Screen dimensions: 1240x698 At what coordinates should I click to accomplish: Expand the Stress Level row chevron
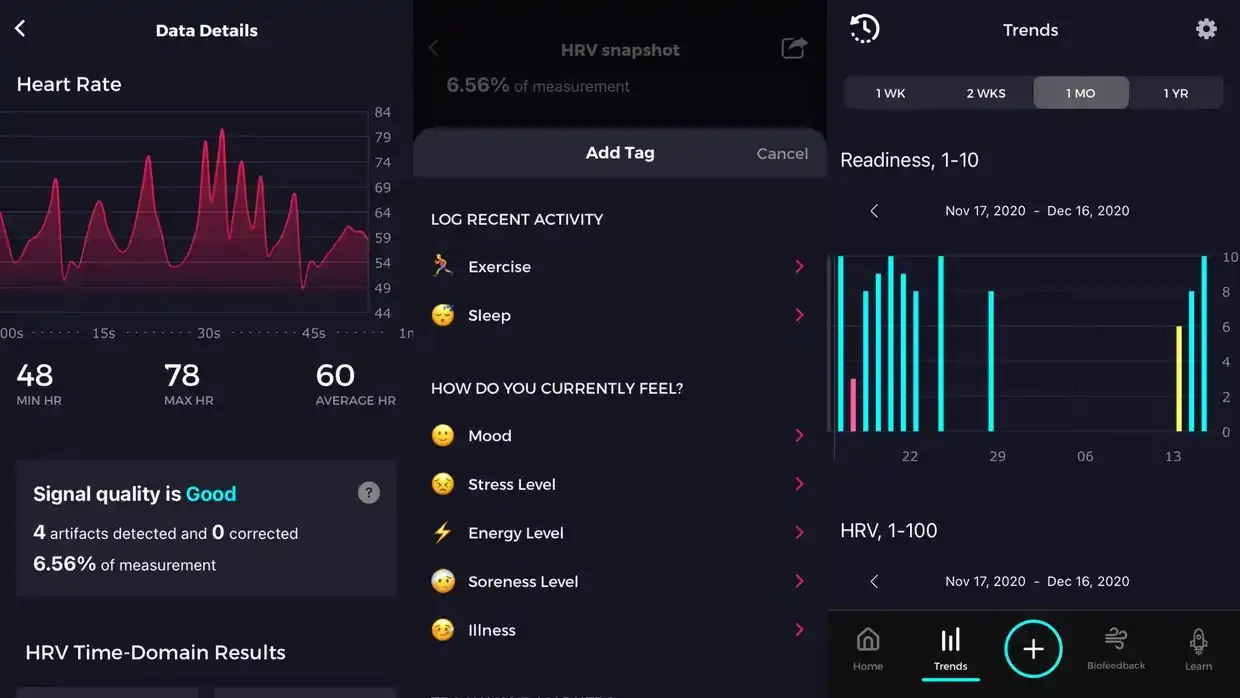coord(799,484)
